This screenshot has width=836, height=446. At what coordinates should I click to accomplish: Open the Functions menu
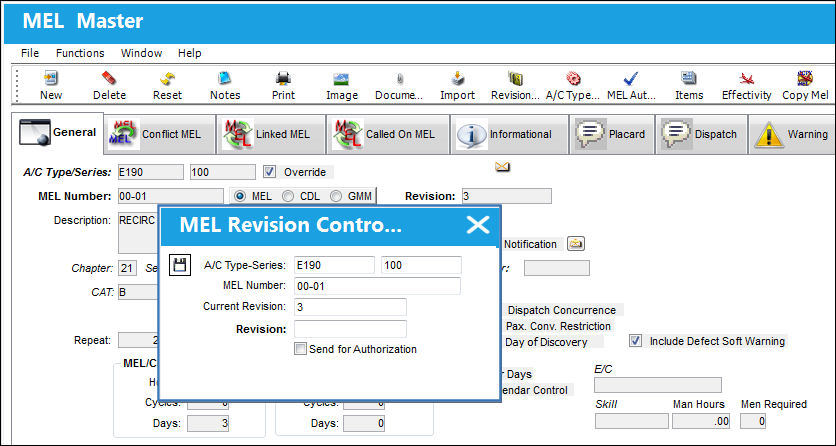point(80,53)
